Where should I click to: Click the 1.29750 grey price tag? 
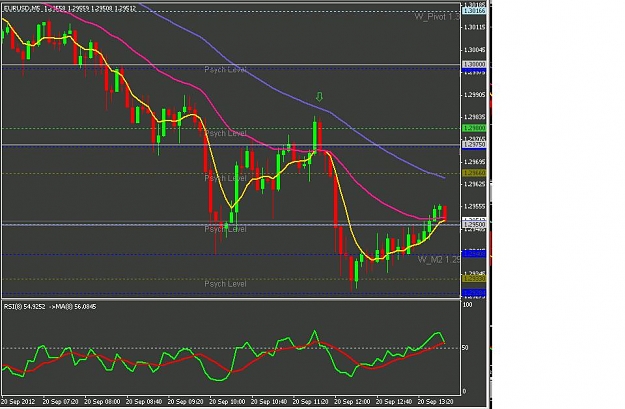point(474,144)
